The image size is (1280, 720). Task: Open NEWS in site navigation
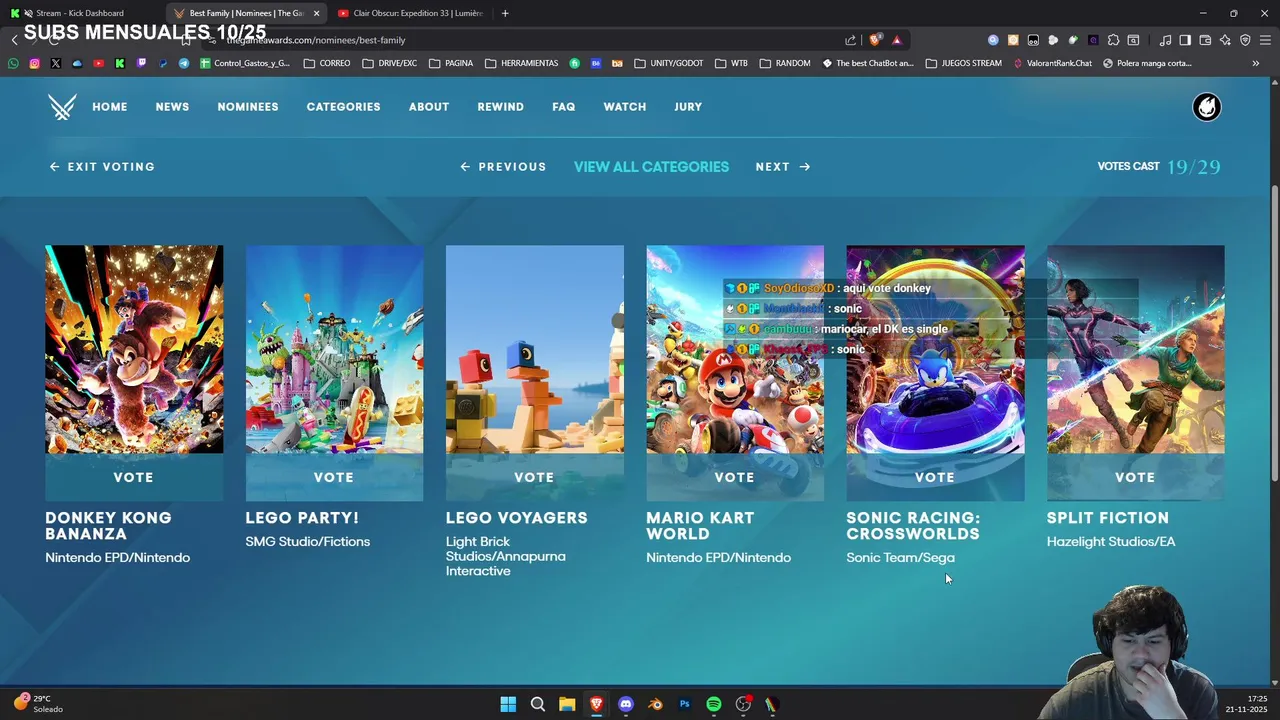tap(172, 107)
